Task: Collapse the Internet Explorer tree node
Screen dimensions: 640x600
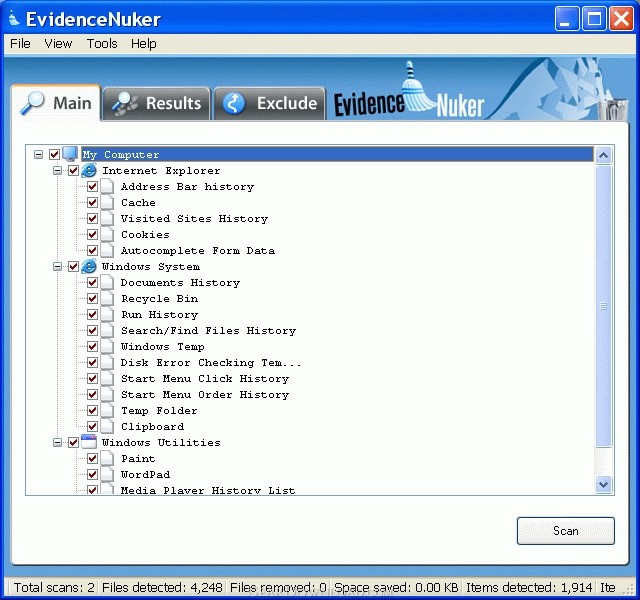Action: pyautogui.click(x=58, y=170)
